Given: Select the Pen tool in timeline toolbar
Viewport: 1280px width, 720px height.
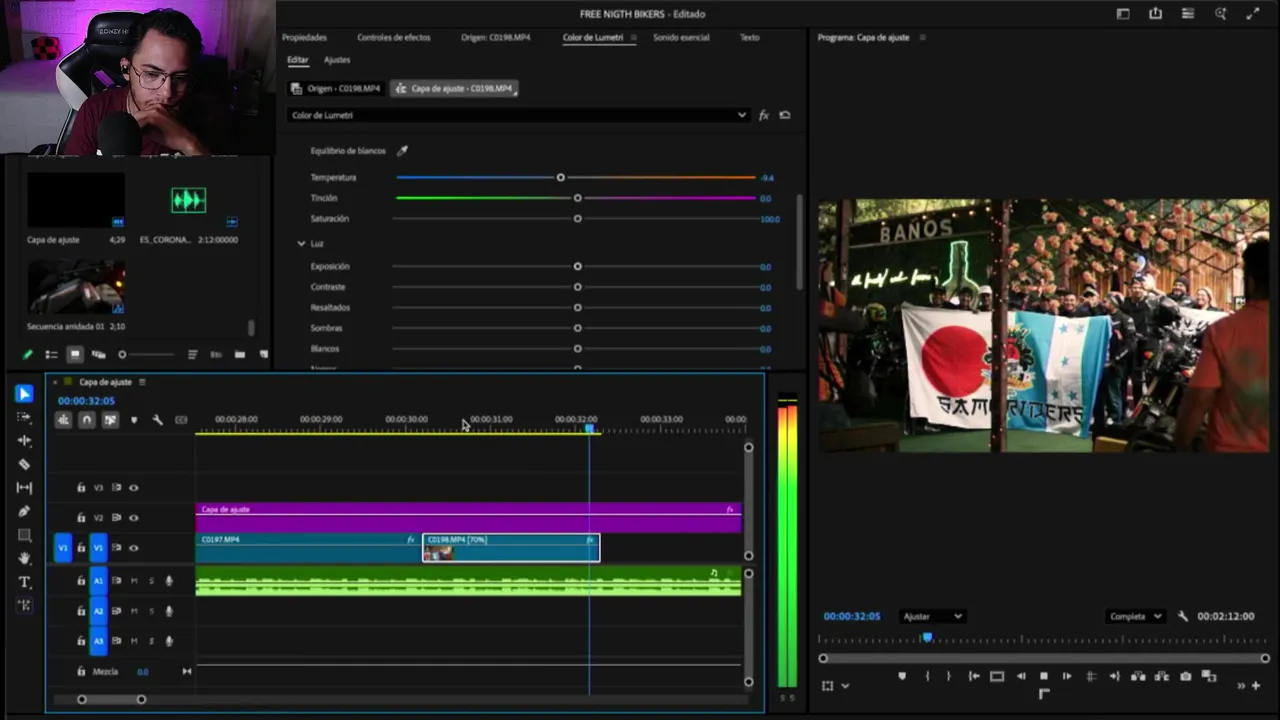Looking at the screenshot, I should click(x=24, y=511).
